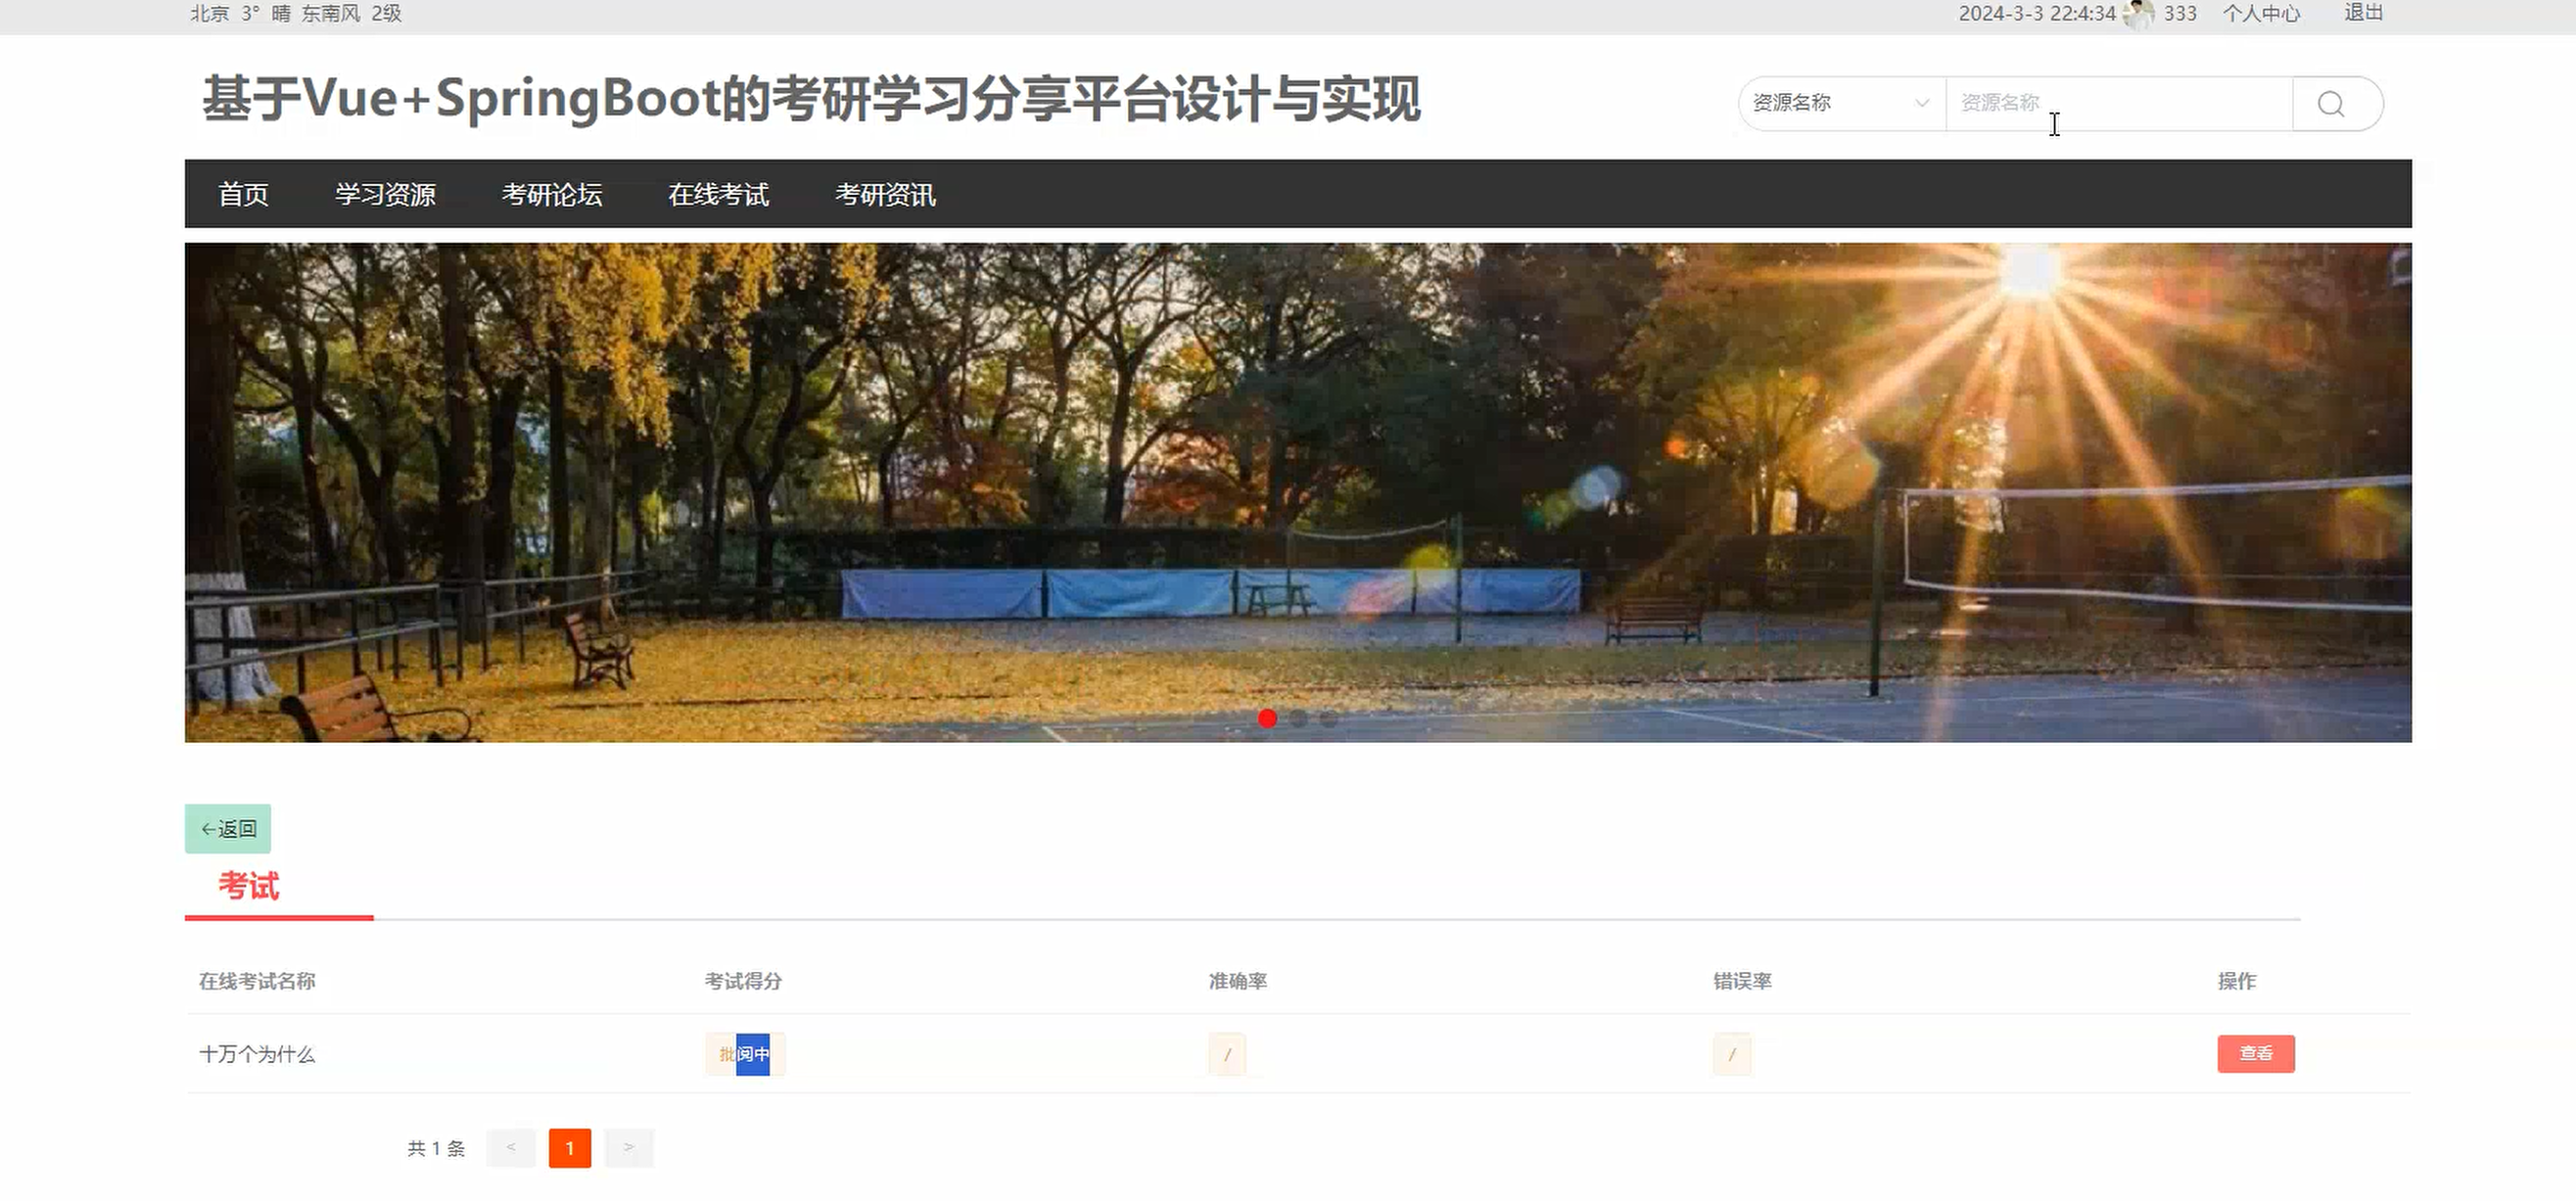The width and height of the screenshot is (2576, 1201).
Task: Click the ←返回 back button
Action: point(228,828)
